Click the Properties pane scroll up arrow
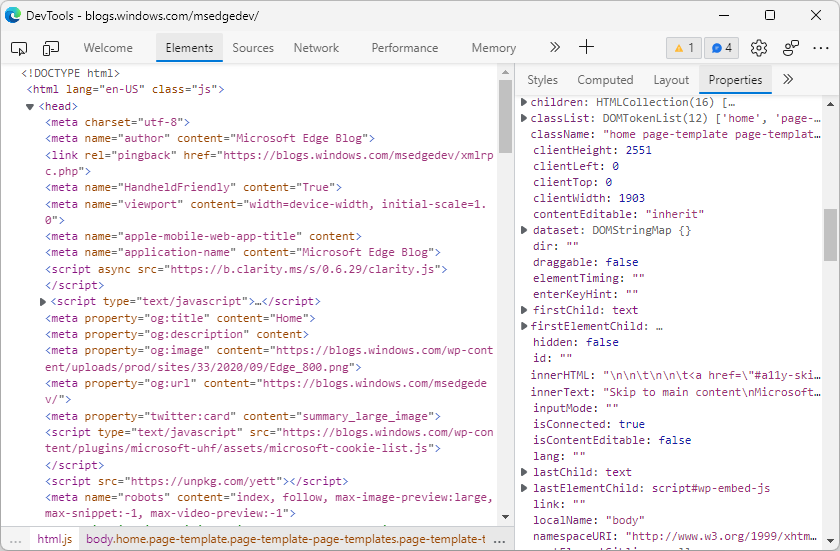840x551 pixels. click(830, 104)
